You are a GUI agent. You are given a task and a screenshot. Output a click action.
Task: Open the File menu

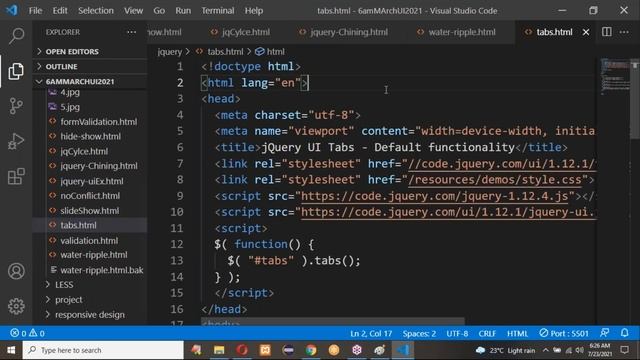[x=35, y=11]
